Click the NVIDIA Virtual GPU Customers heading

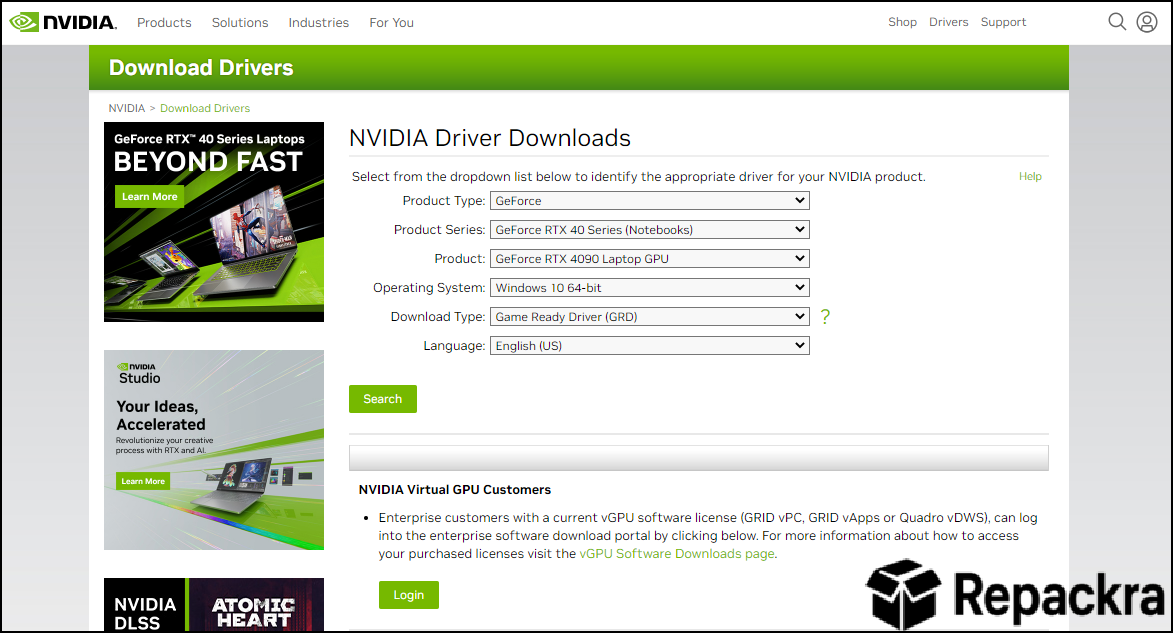tap(455, 489)
